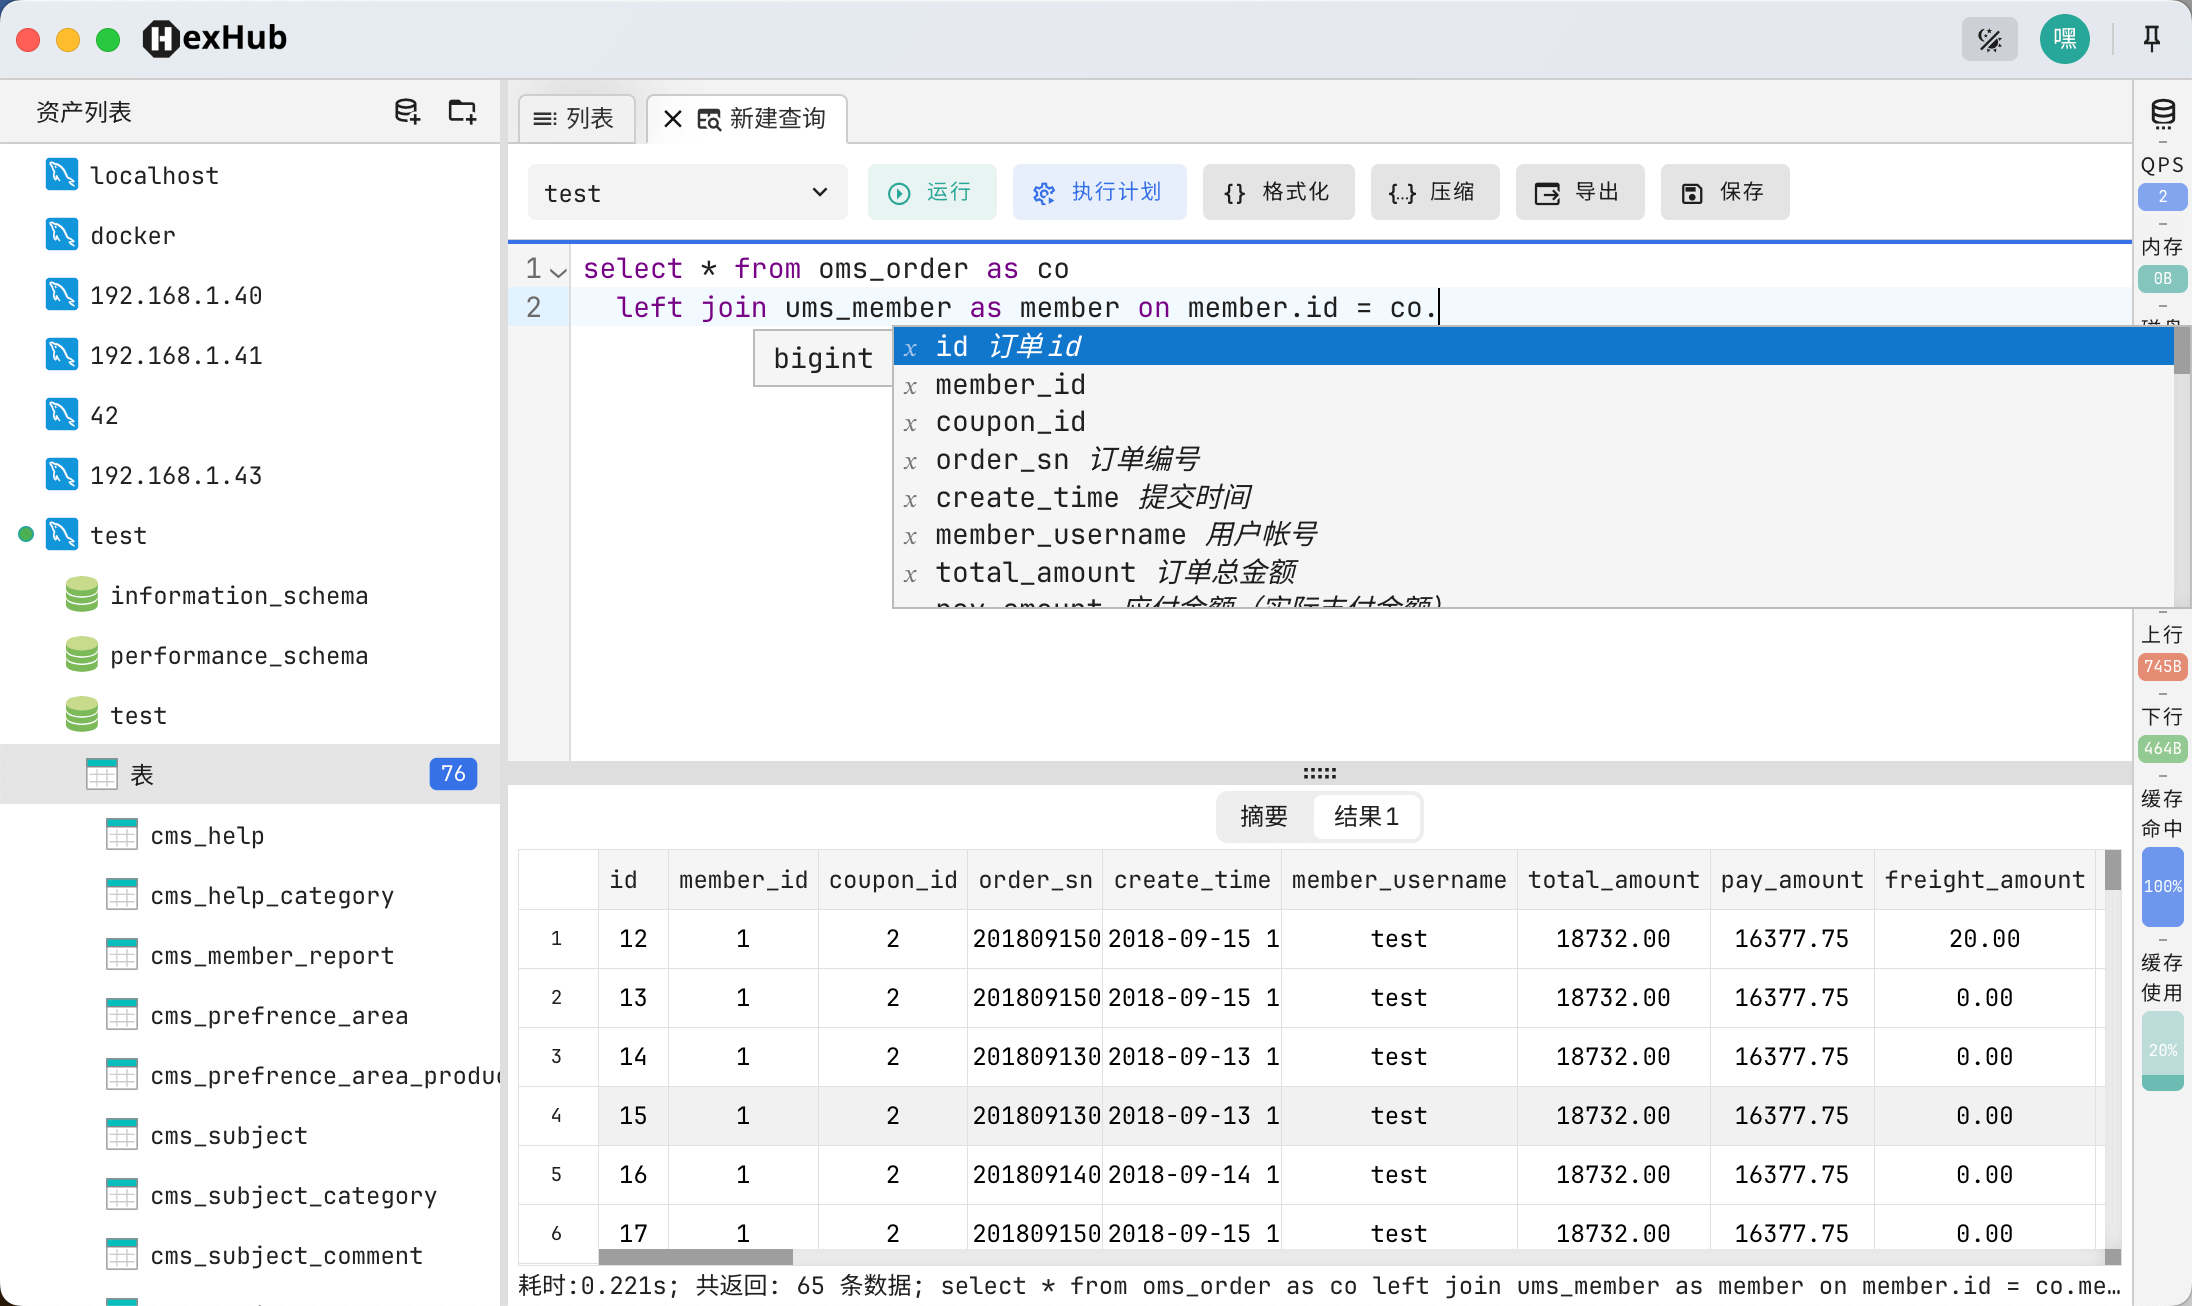Expand the information_schema database node

point(240,595)
